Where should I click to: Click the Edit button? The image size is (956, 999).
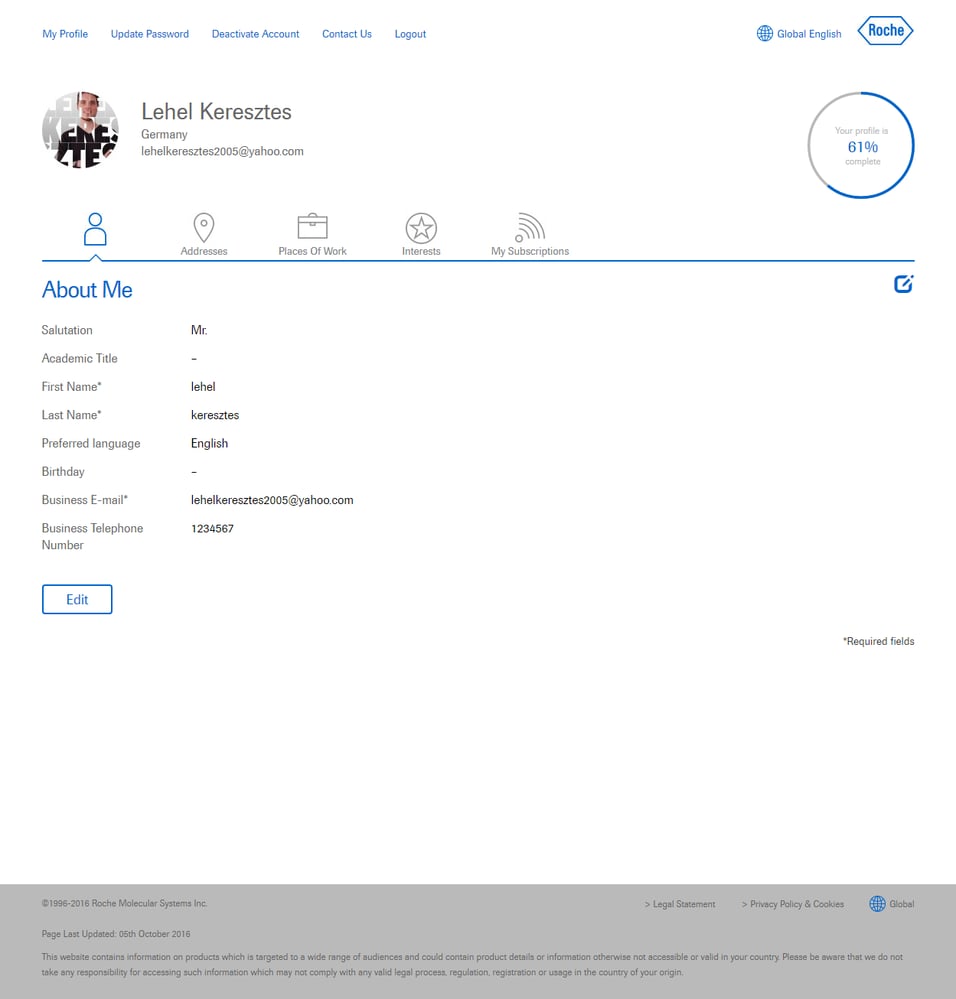pos(77,600)
